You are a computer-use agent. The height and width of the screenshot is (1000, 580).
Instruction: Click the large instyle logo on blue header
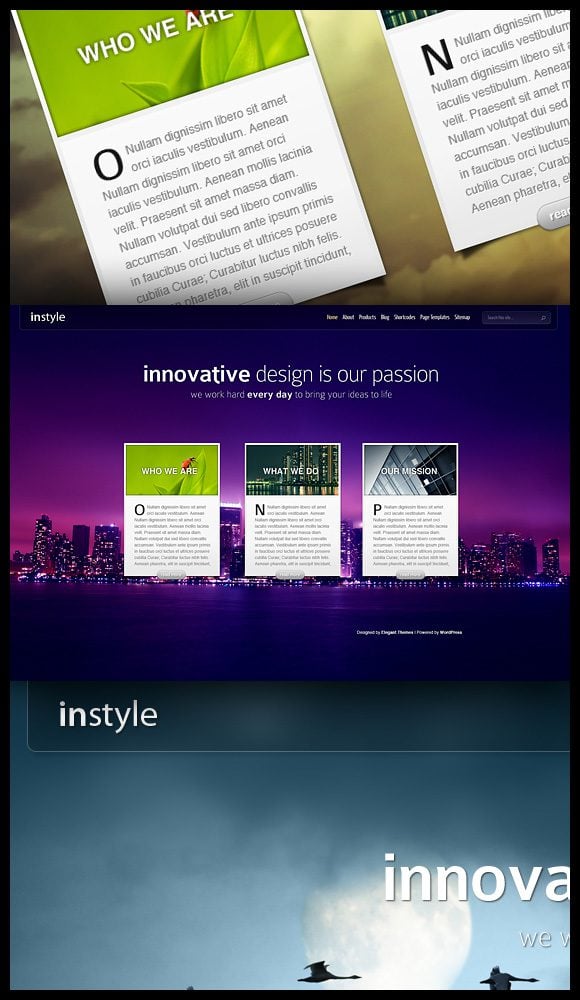(108, 716)
